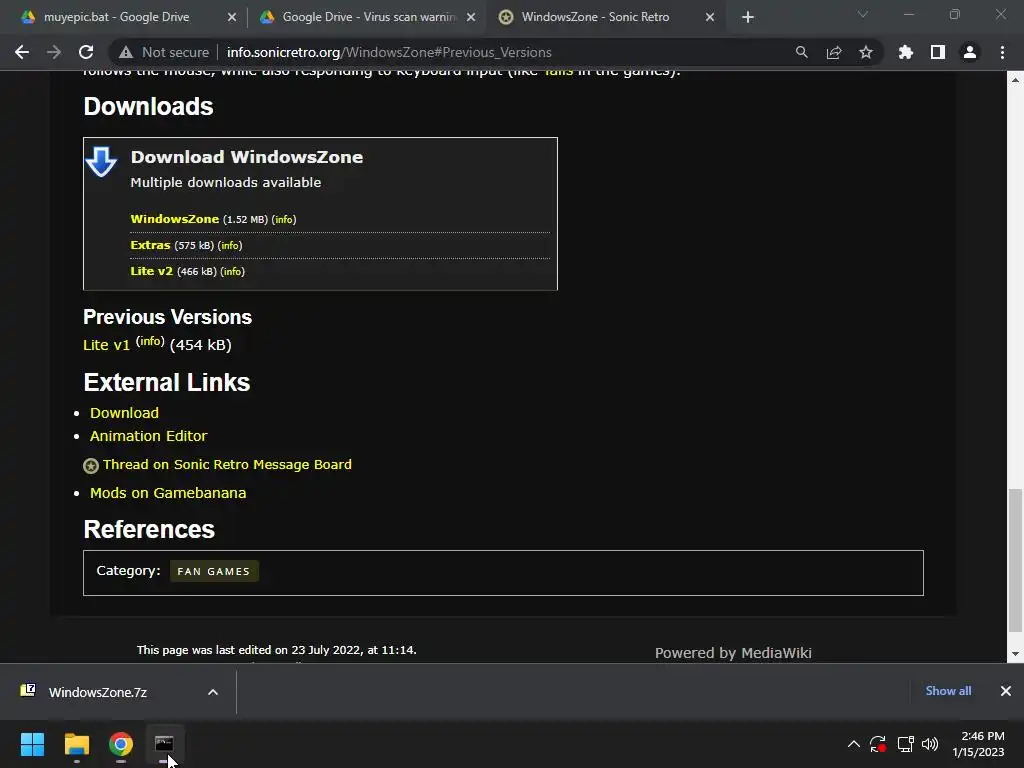
Task: Open network settings from tray icon
Action: [x=905, y=744]
